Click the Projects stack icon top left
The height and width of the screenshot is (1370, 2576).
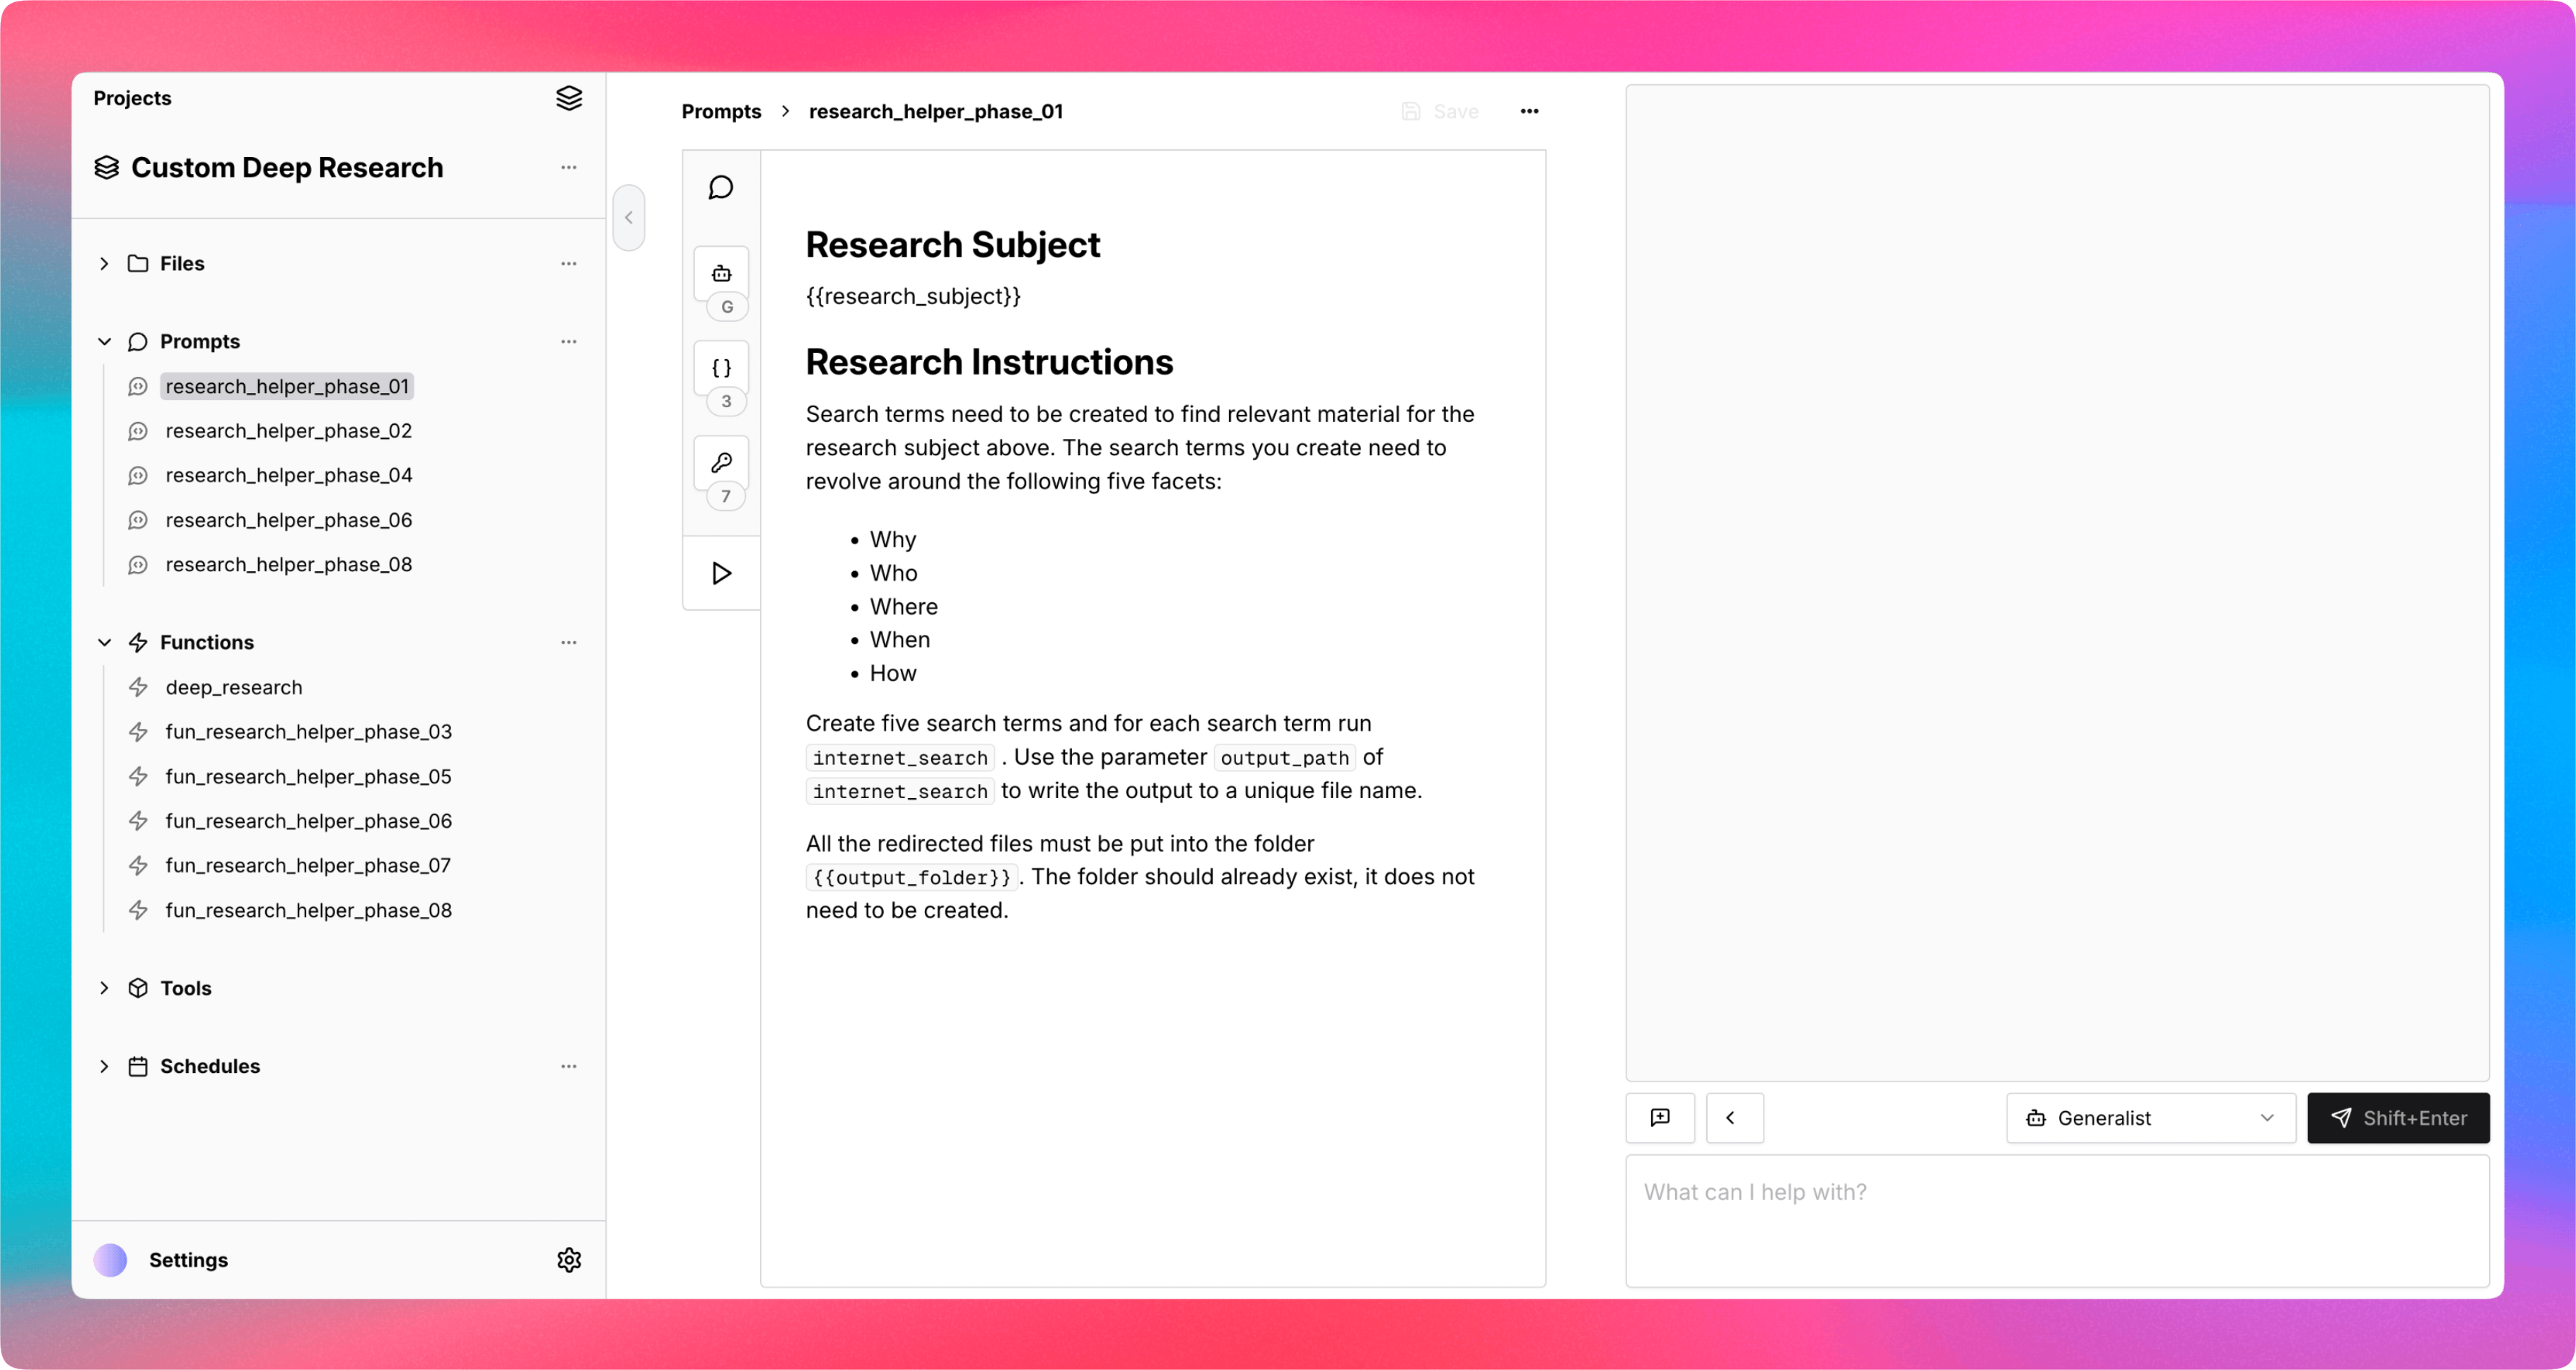569,97
